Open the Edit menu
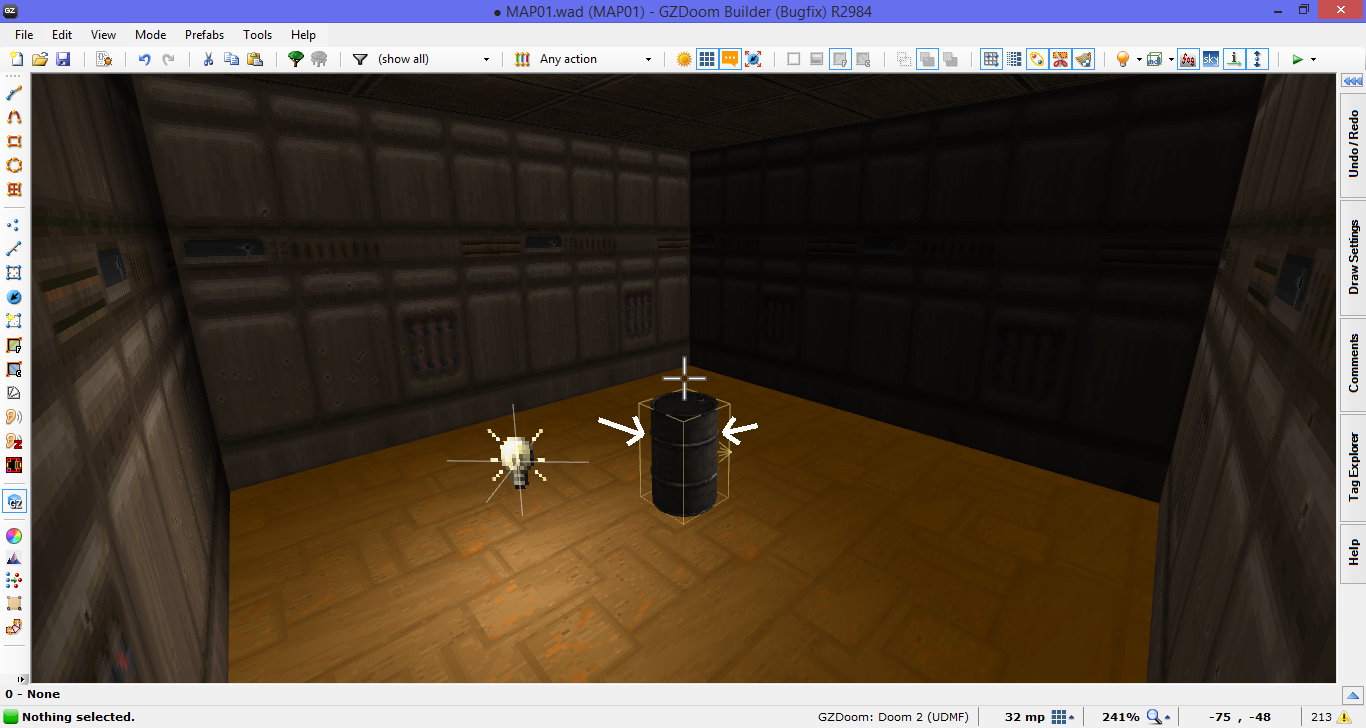This screenshot has height=728, width=1366. coord(62,34)
